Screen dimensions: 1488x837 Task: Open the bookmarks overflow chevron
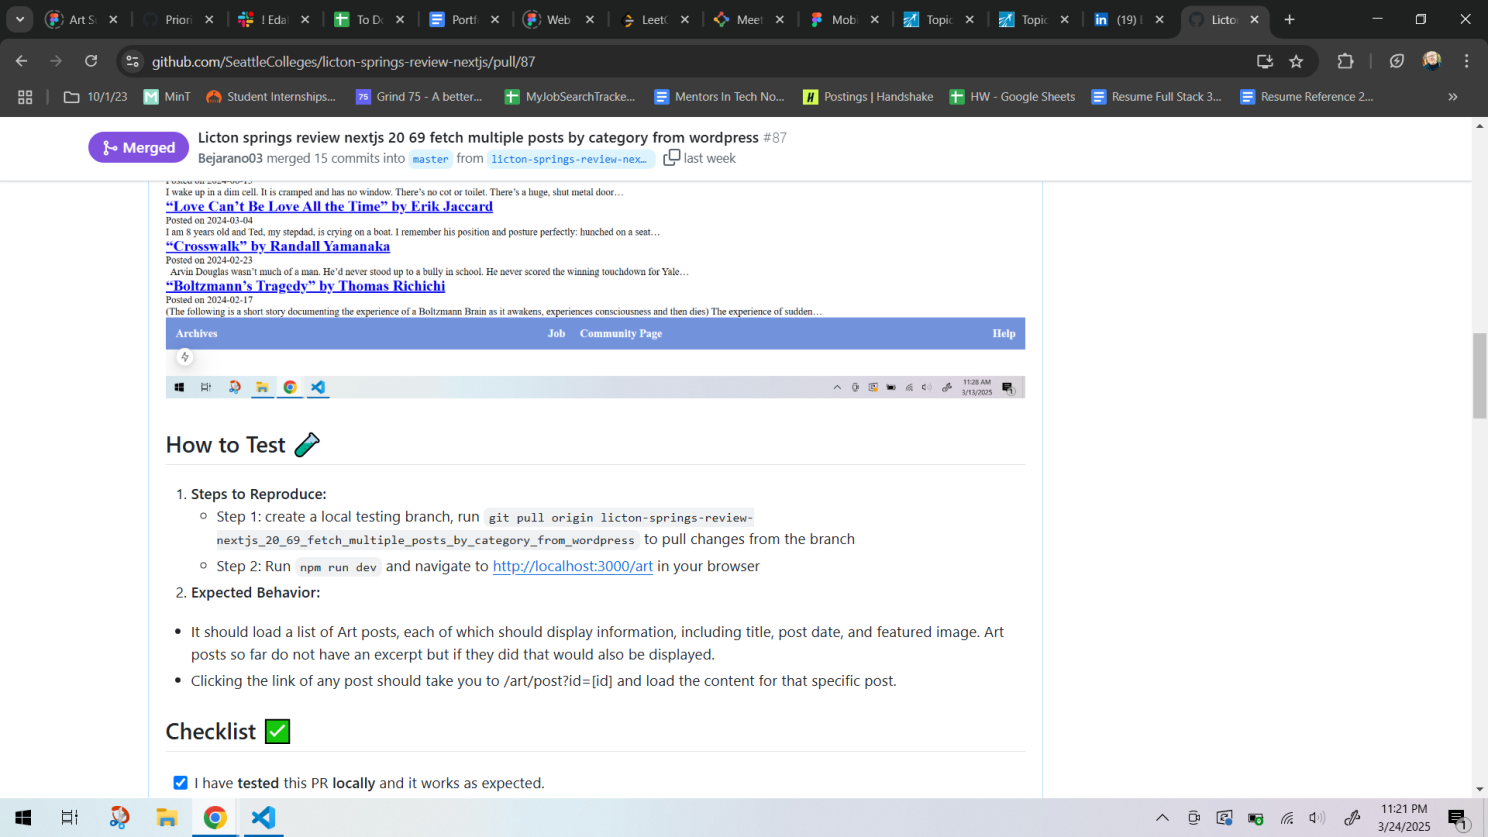click(1452, 96)
